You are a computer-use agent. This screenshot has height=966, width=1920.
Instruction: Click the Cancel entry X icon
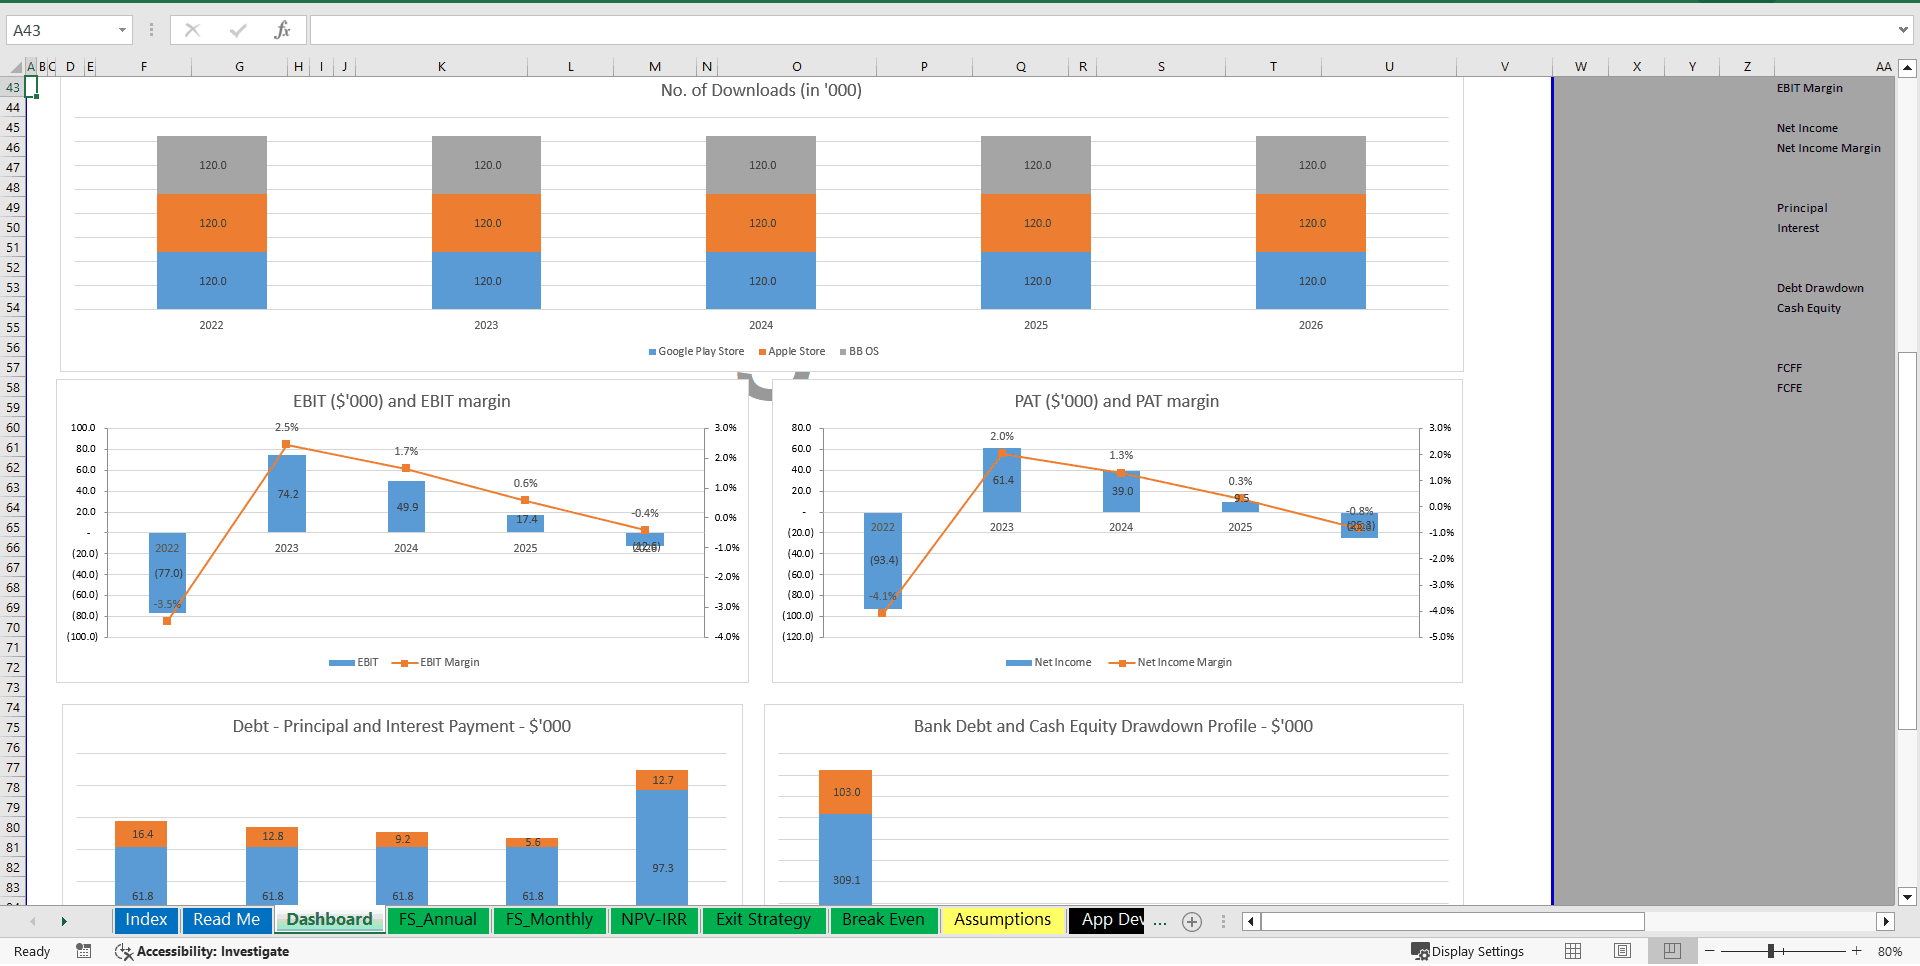click(192, 30)
